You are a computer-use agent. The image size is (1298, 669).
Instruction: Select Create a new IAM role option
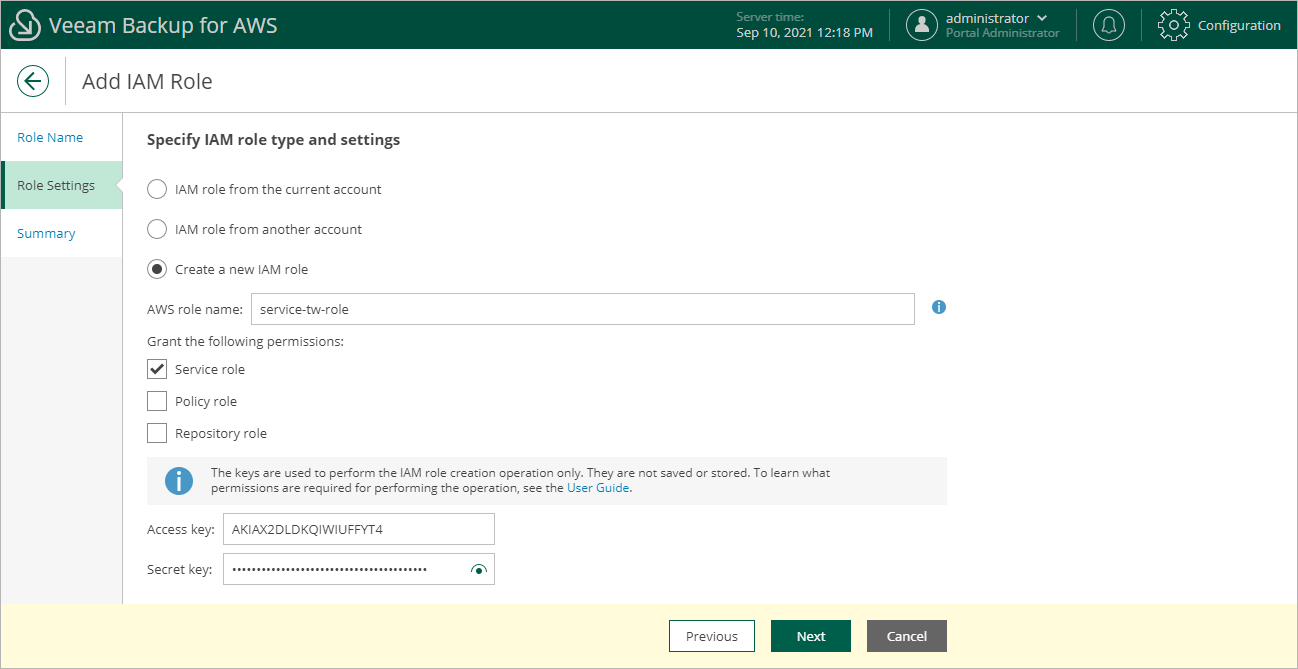tap(157, 269)
